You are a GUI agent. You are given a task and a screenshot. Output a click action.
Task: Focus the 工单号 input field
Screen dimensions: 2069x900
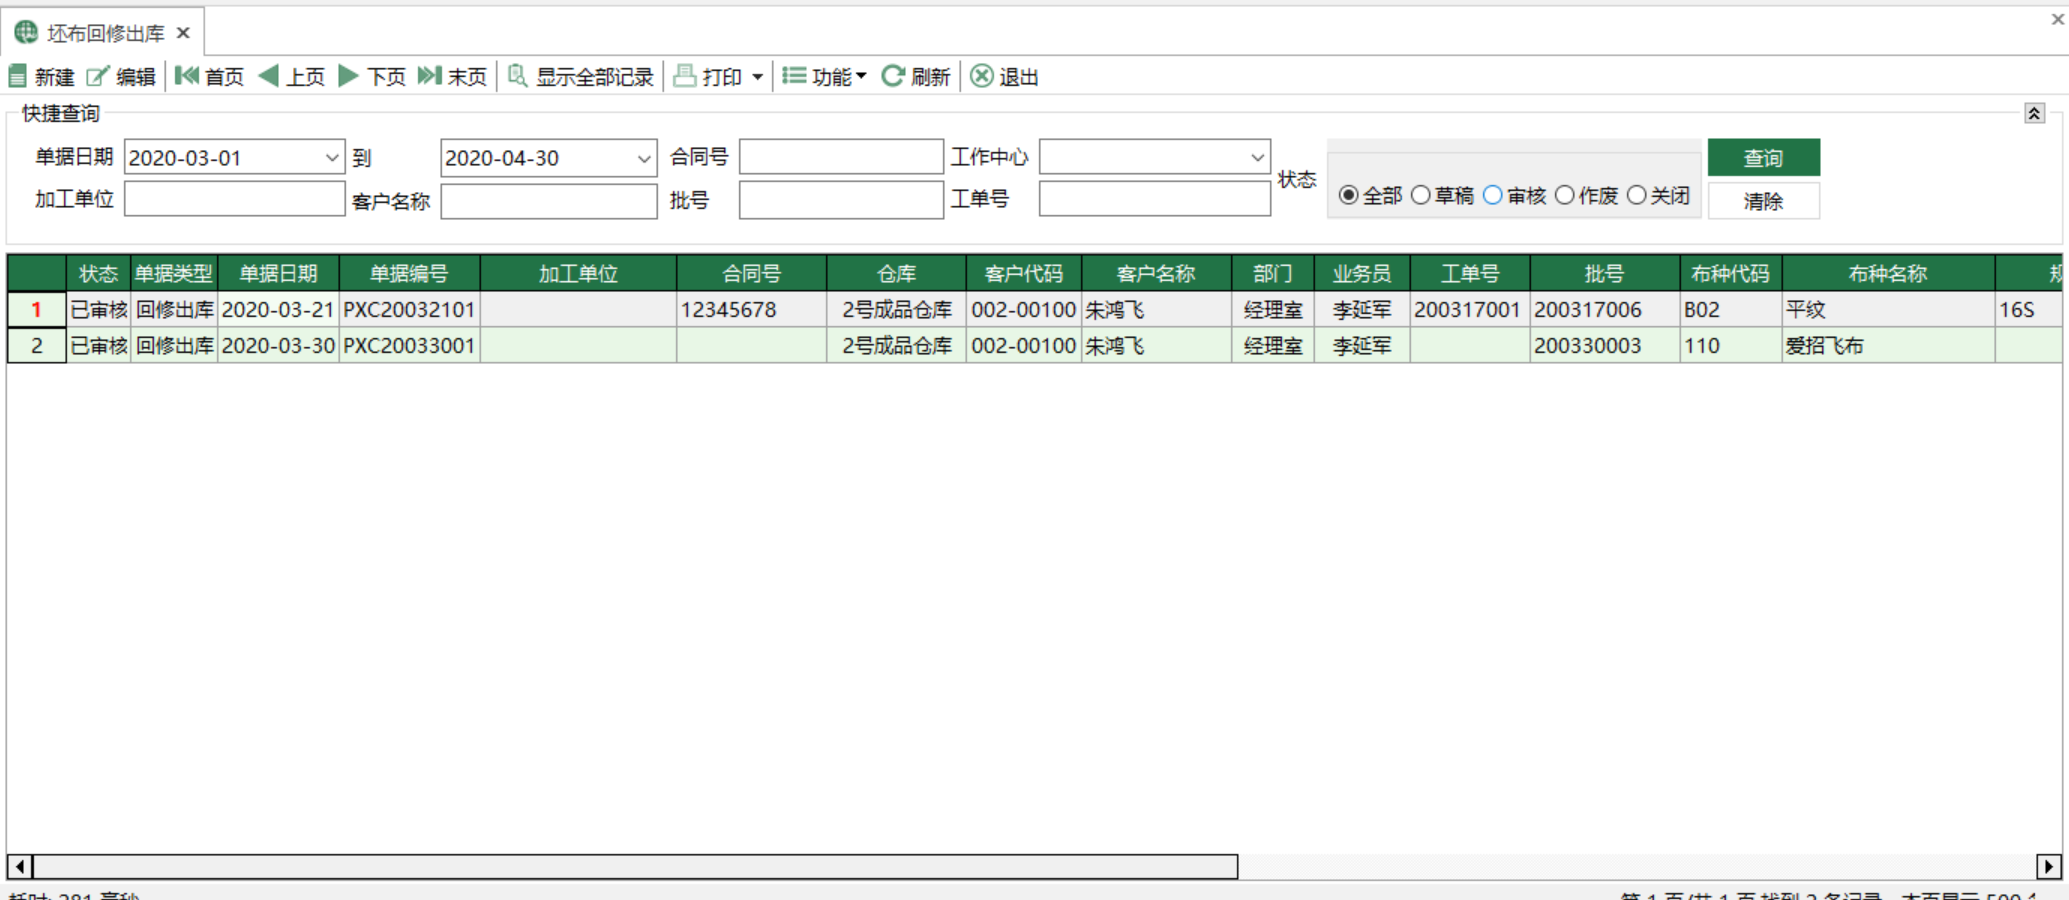tap(1155, 199)
